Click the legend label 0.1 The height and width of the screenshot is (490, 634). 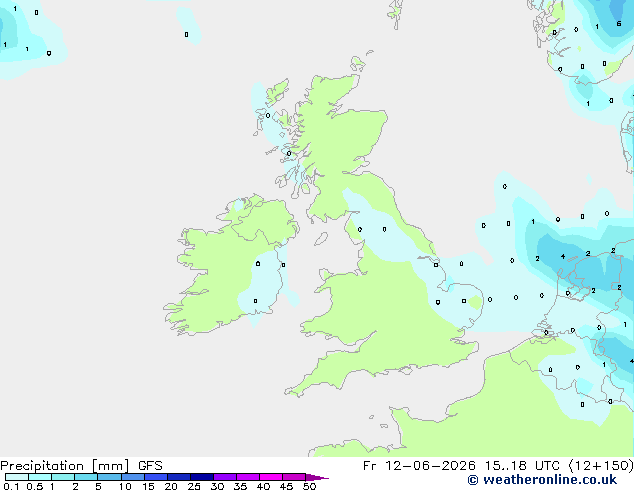click(x=11, y=486)
